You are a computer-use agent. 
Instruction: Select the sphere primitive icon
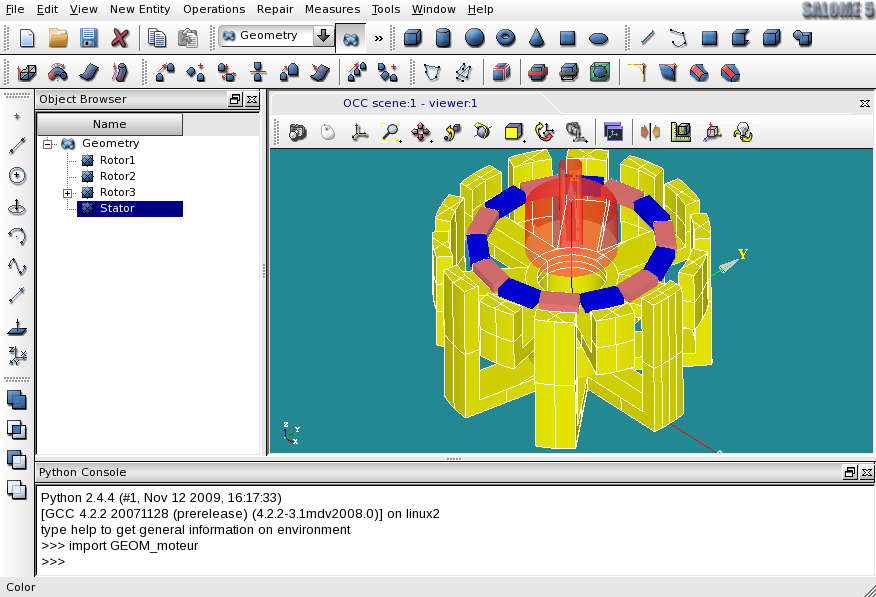pos(474,38)
